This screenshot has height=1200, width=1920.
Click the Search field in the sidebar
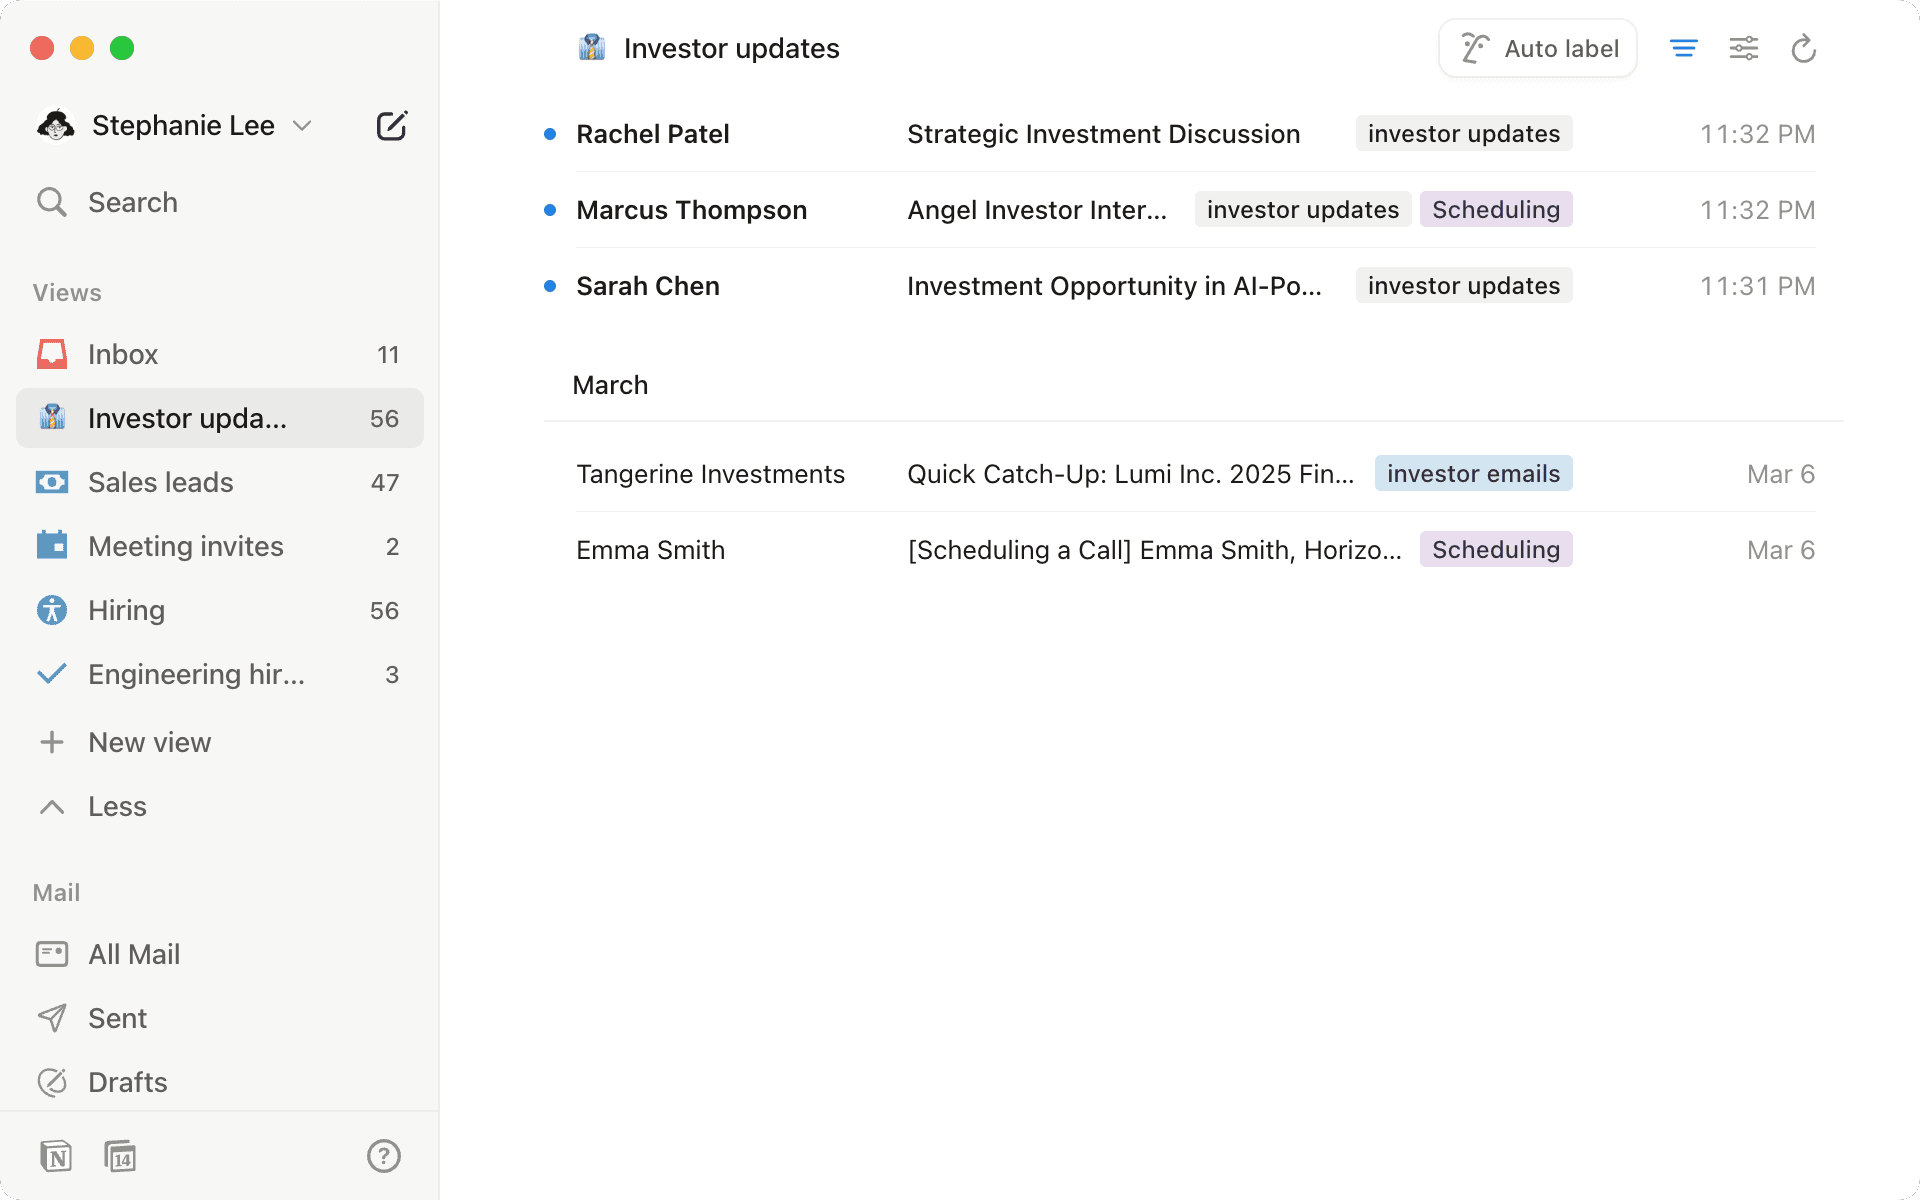pyautogui.click(x=133, y=201)
